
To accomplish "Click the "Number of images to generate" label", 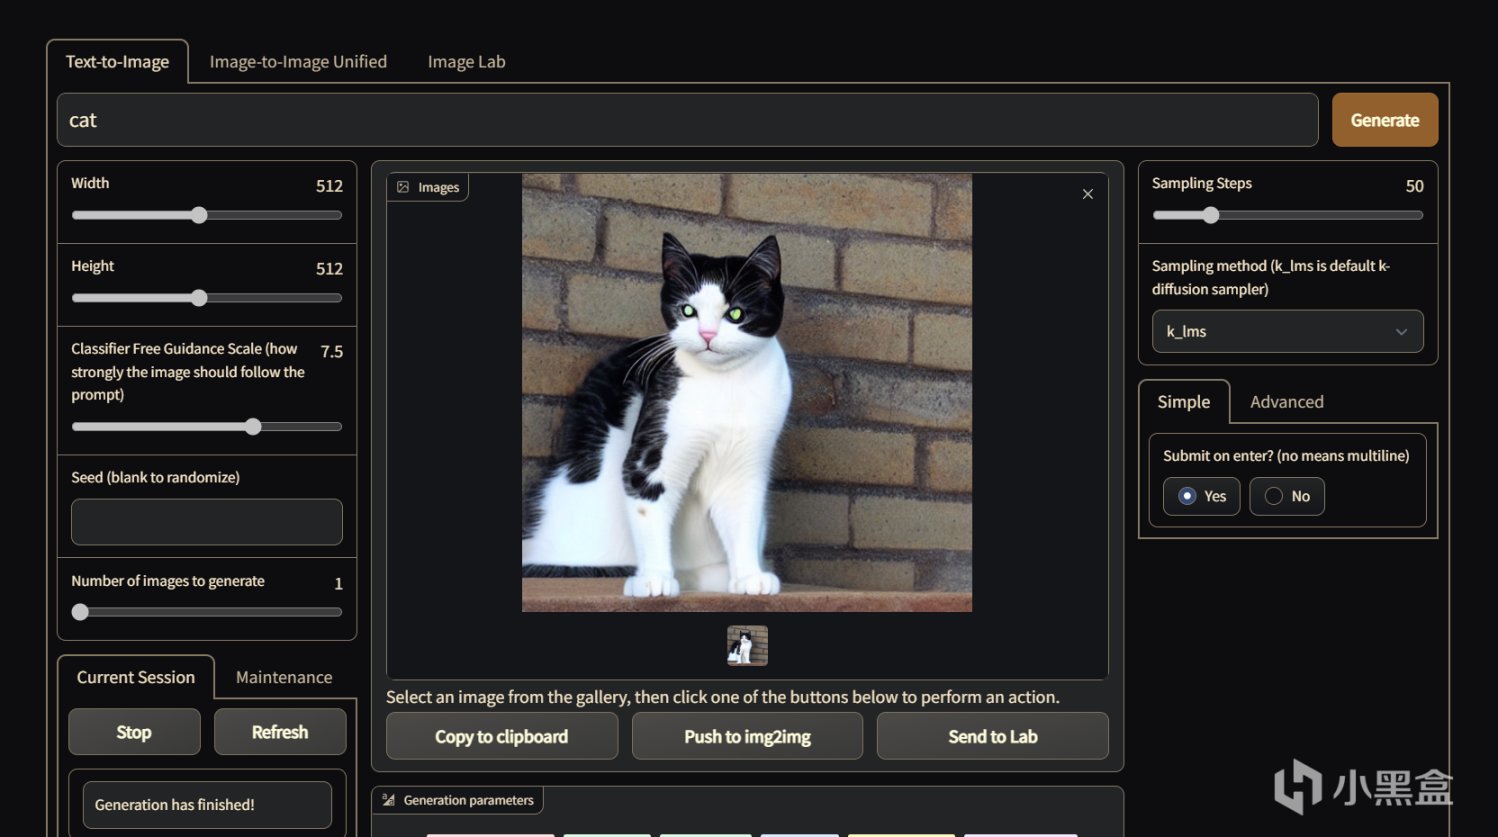I will click(168, 581).
